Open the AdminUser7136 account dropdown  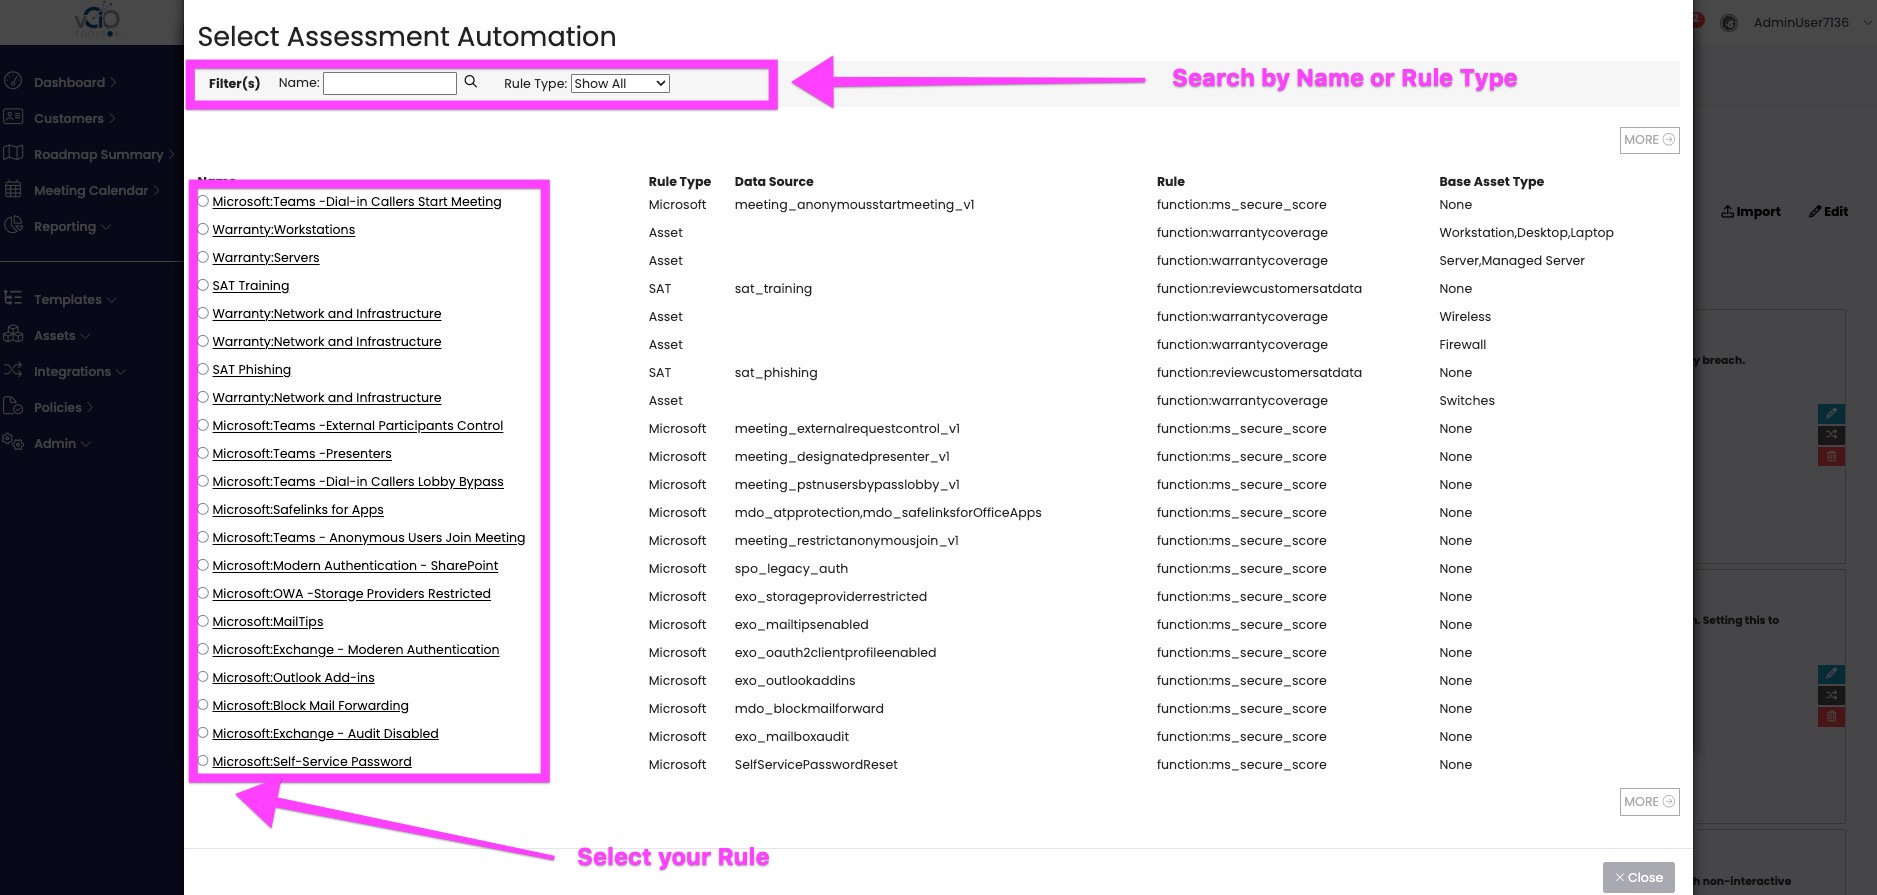coord(1868,22)
